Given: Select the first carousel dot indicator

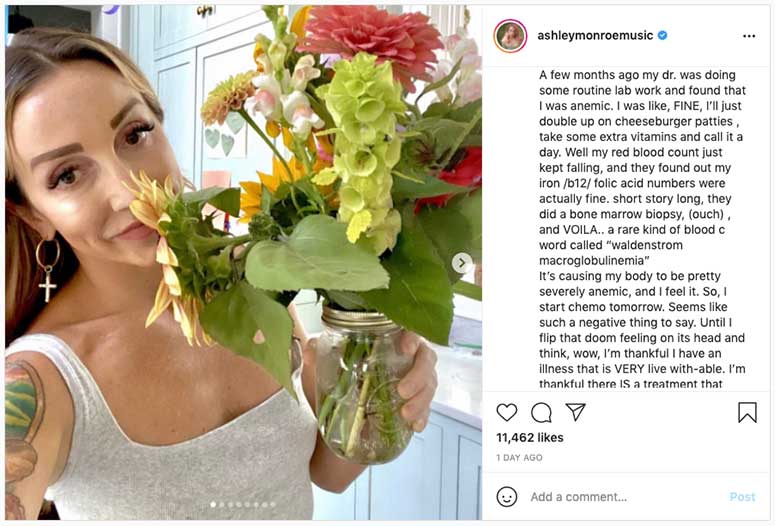Looking at the screenshot, I should (211, 505).
